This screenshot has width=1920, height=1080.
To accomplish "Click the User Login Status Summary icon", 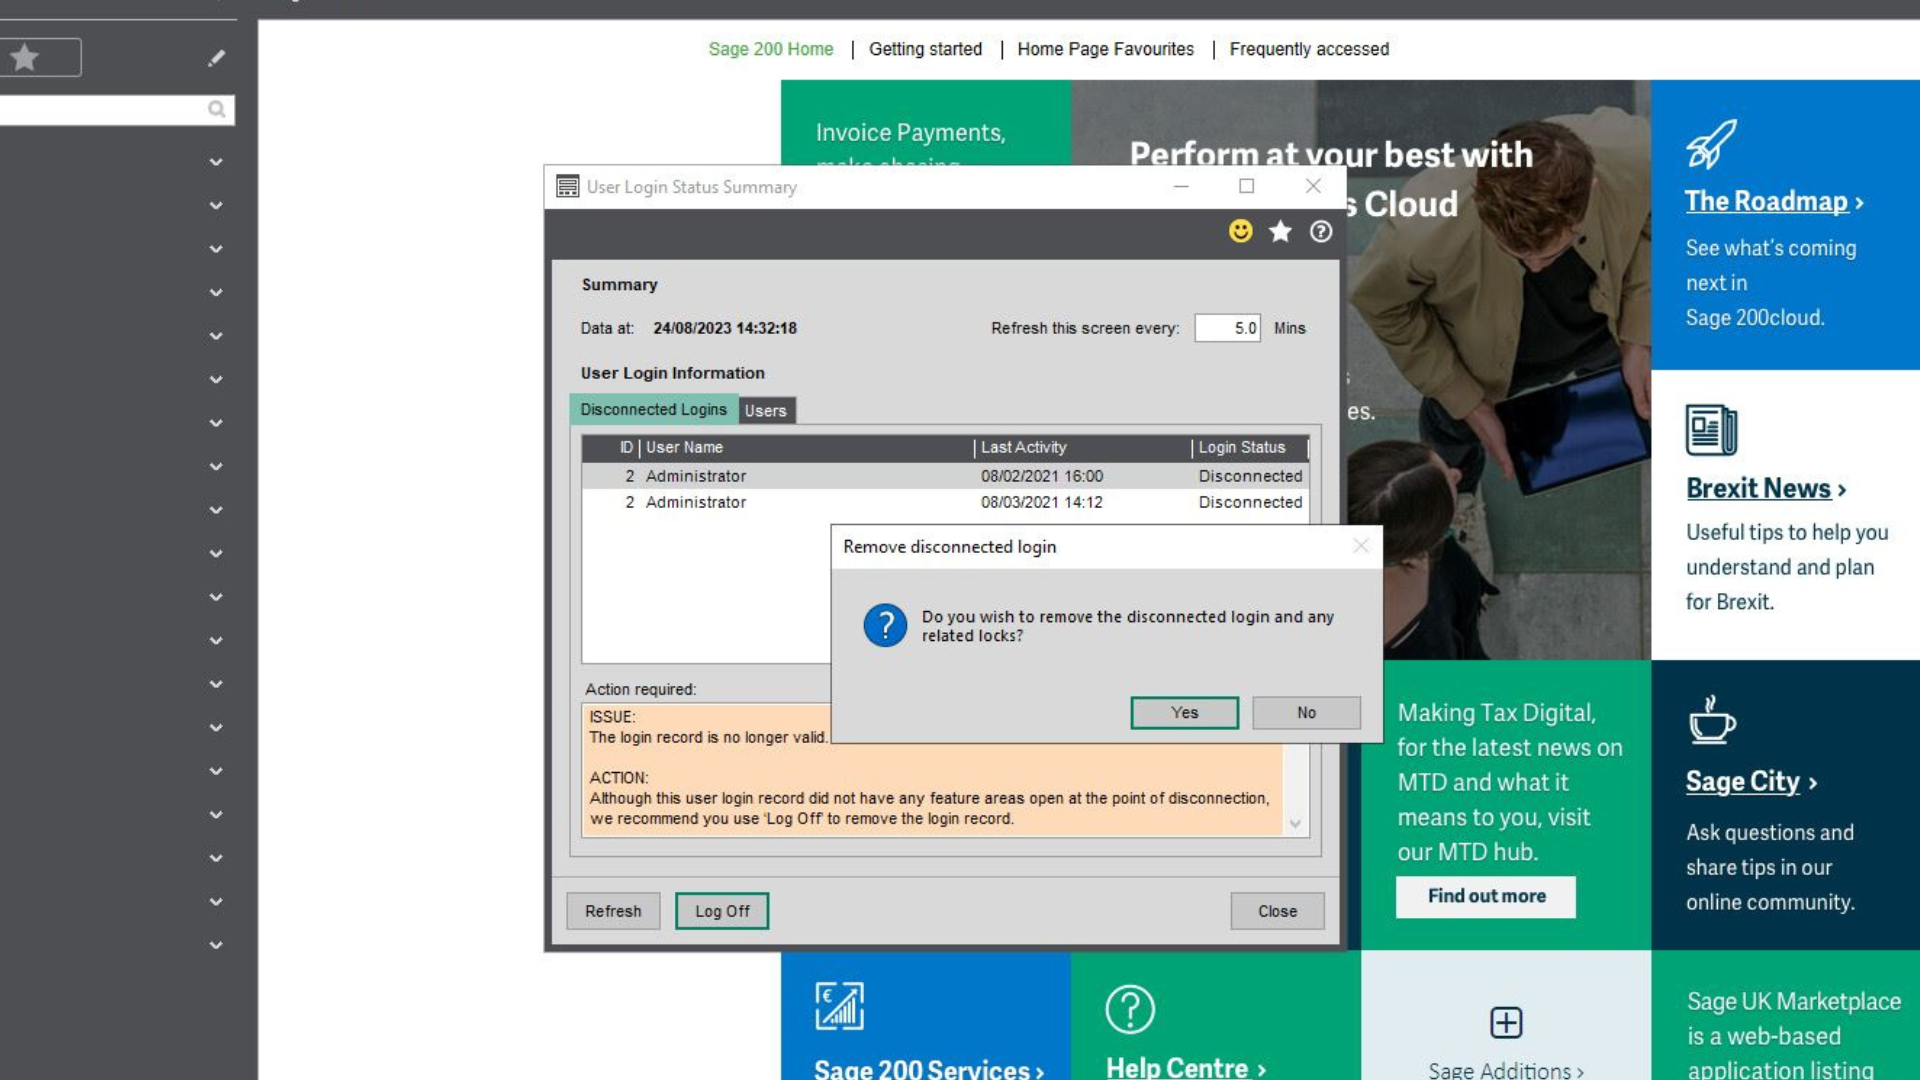I will point(566,186).
